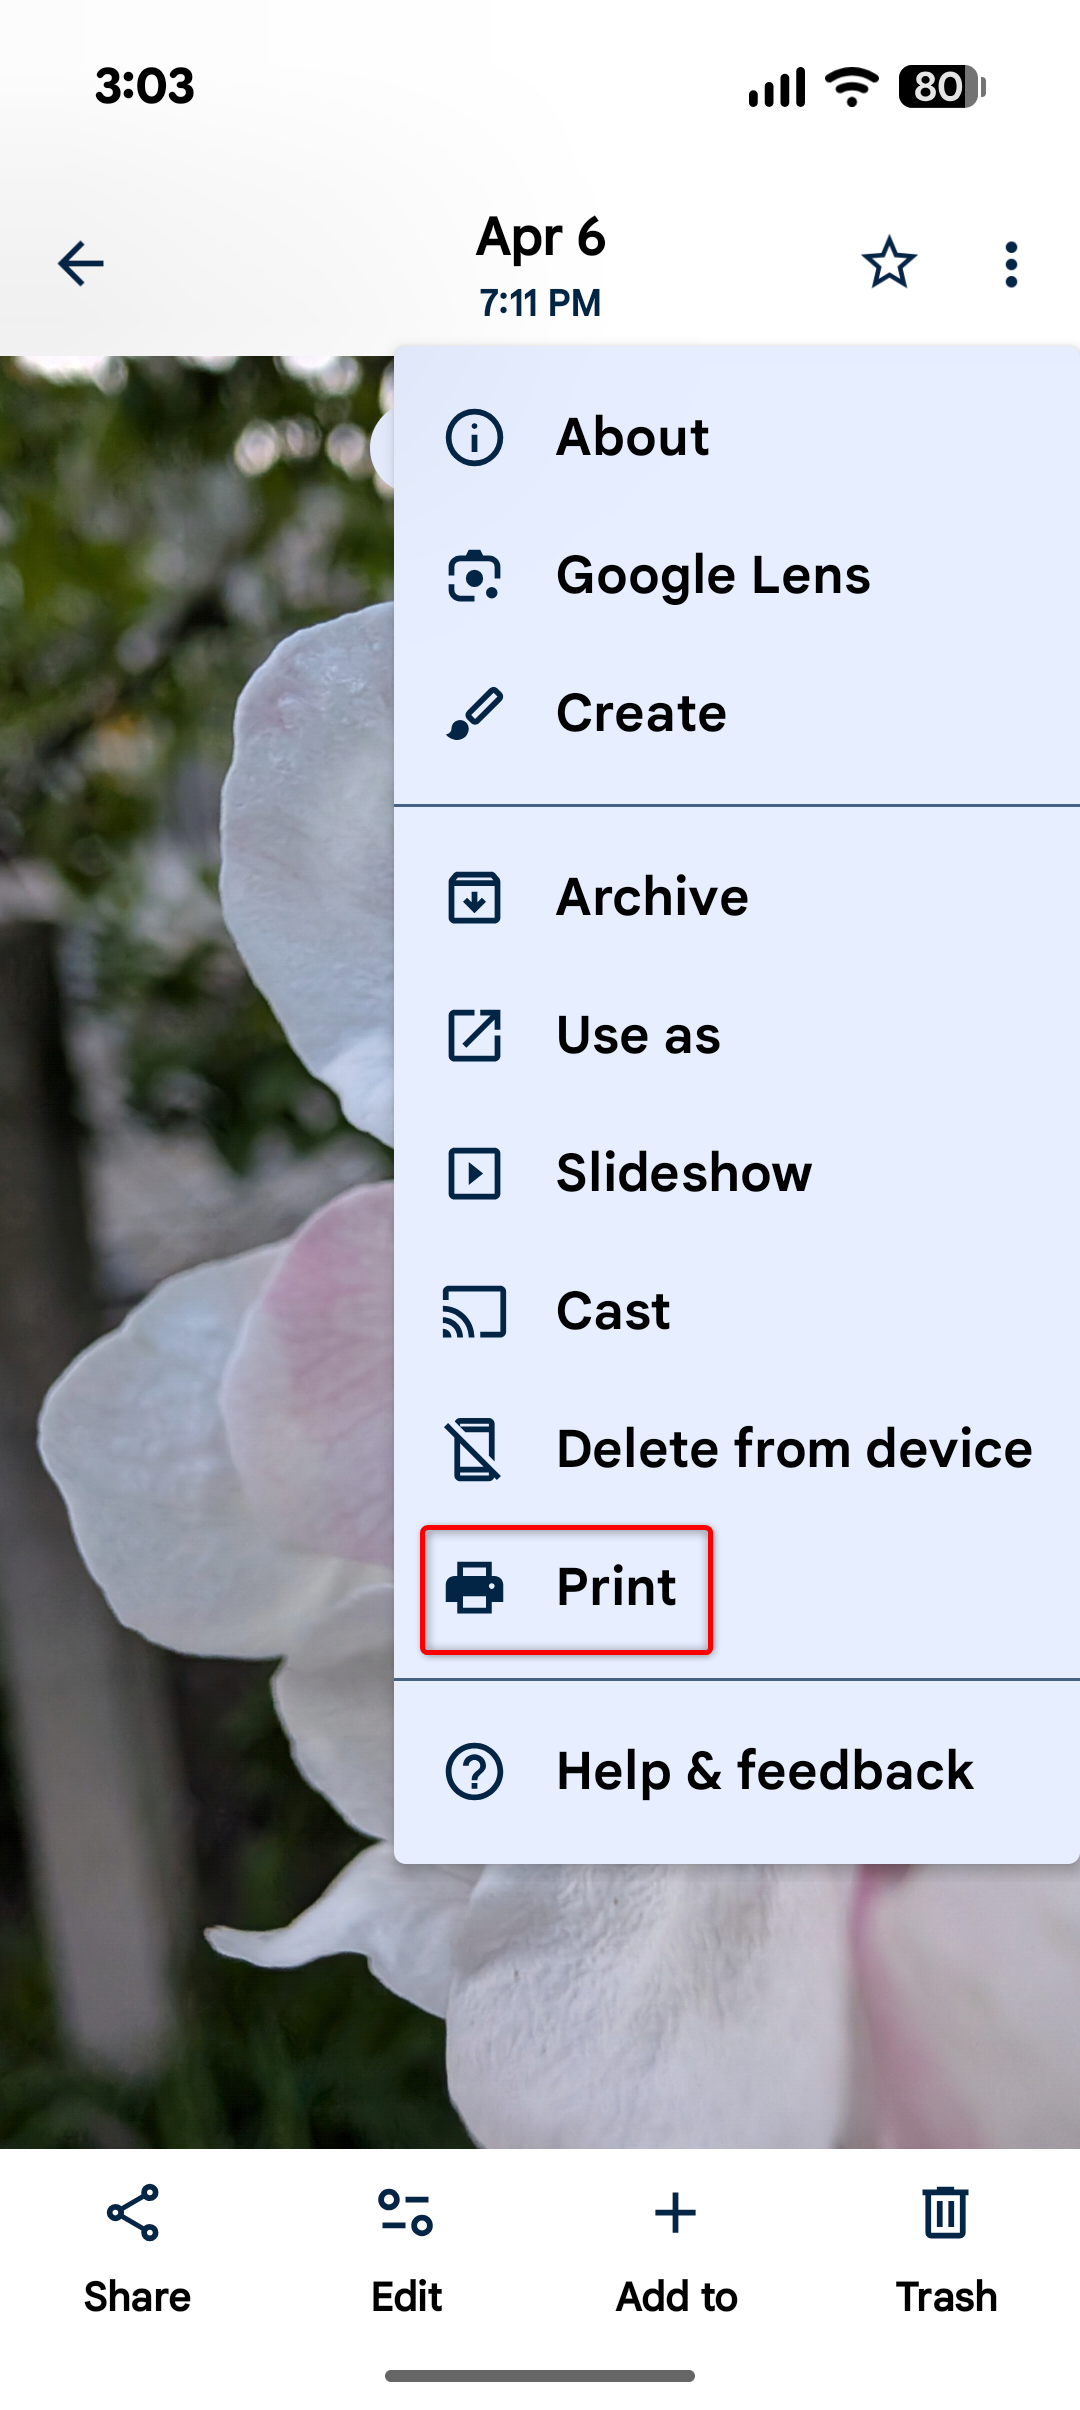This screenshot has width=1080, height=2410.
Task: Select About from the menu
Action: point(737,438)
